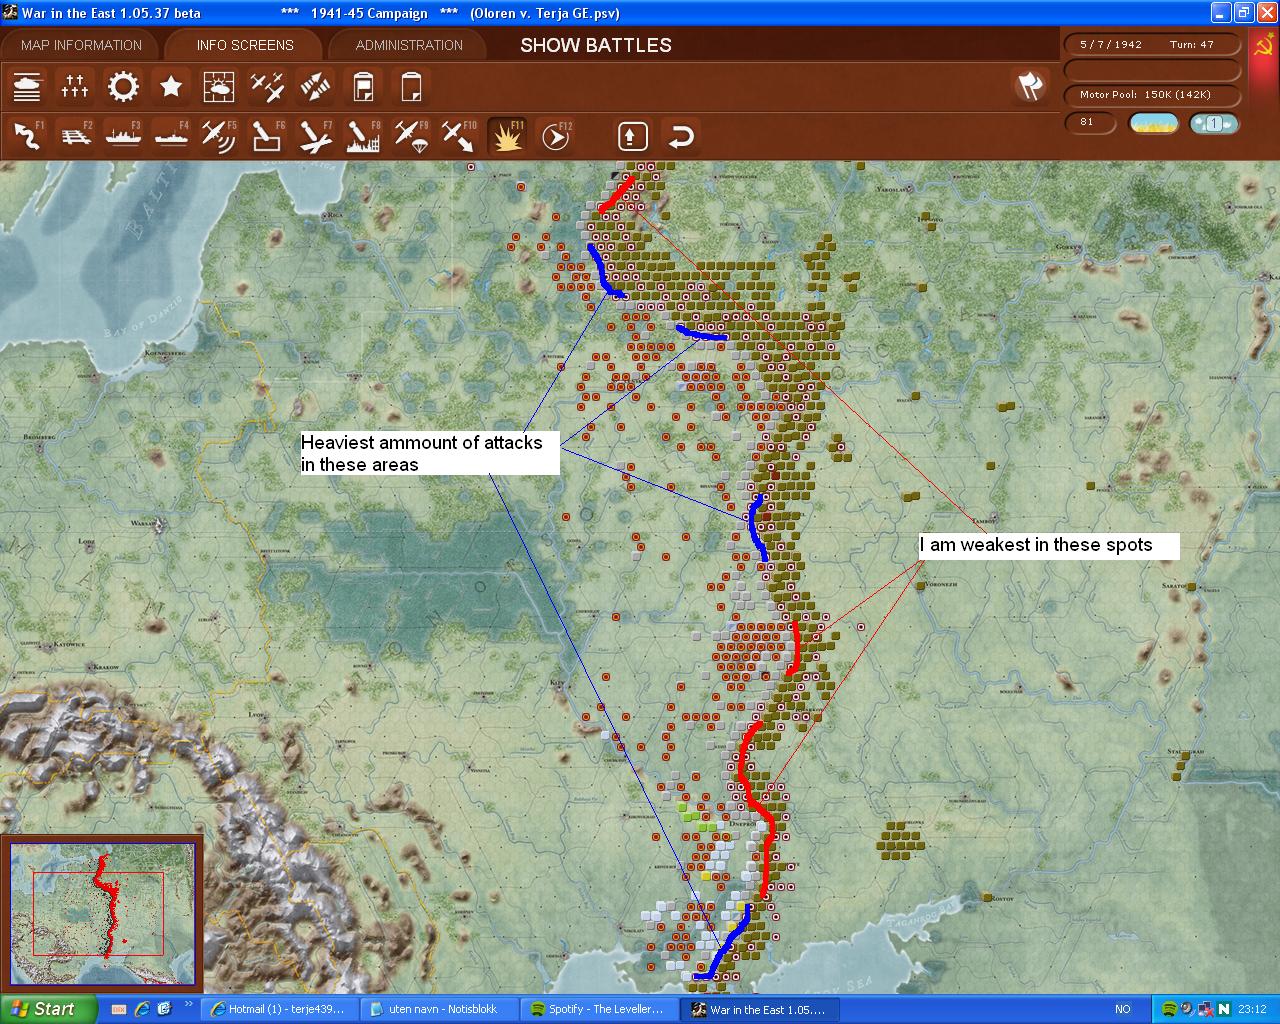Click the minimap overview thumbnail
Screen dimensions: 1280x1024
pyautogui.click(x=102, y=913)
